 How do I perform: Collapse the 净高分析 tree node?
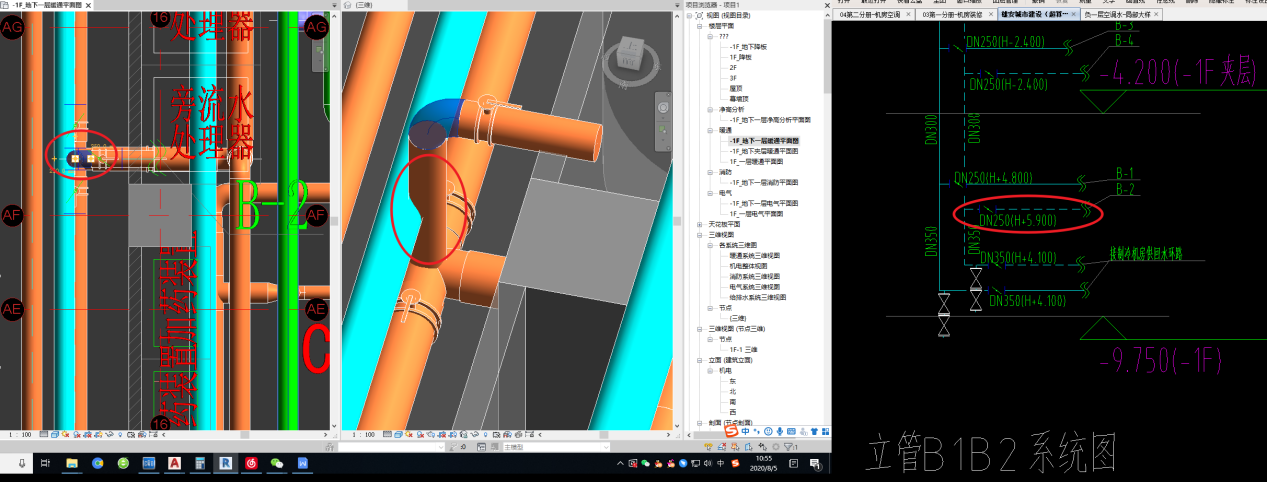click(x=709, y=109)
